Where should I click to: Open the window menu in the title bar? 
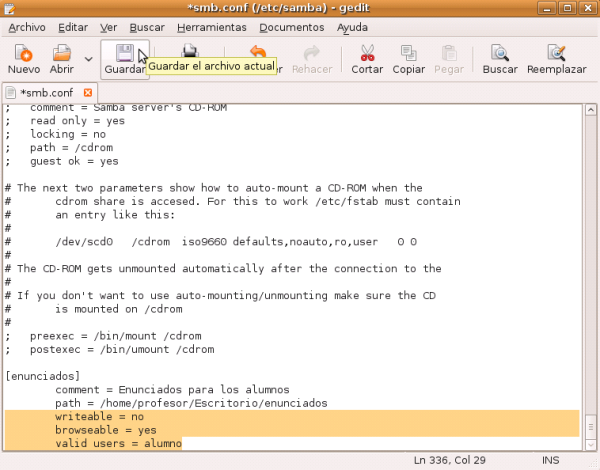point(11,8)
